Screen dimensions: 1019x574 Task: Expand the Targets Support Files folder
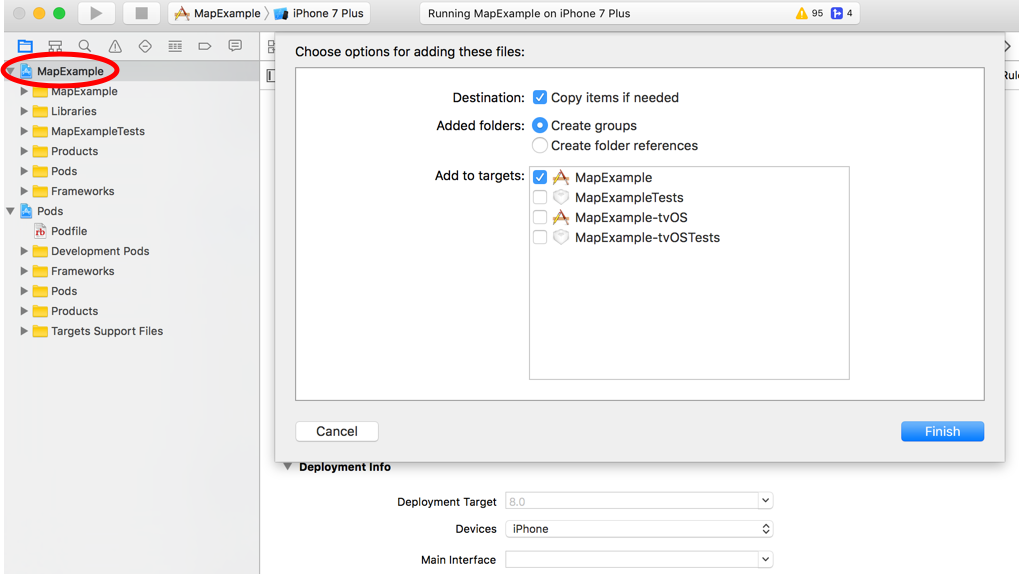point(24,331)
